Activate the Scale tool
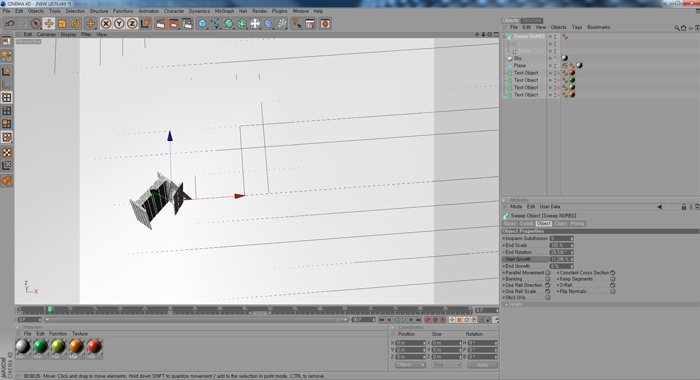Image resolution: width=700 pixels, height=380 pixels. coord(62,24)
